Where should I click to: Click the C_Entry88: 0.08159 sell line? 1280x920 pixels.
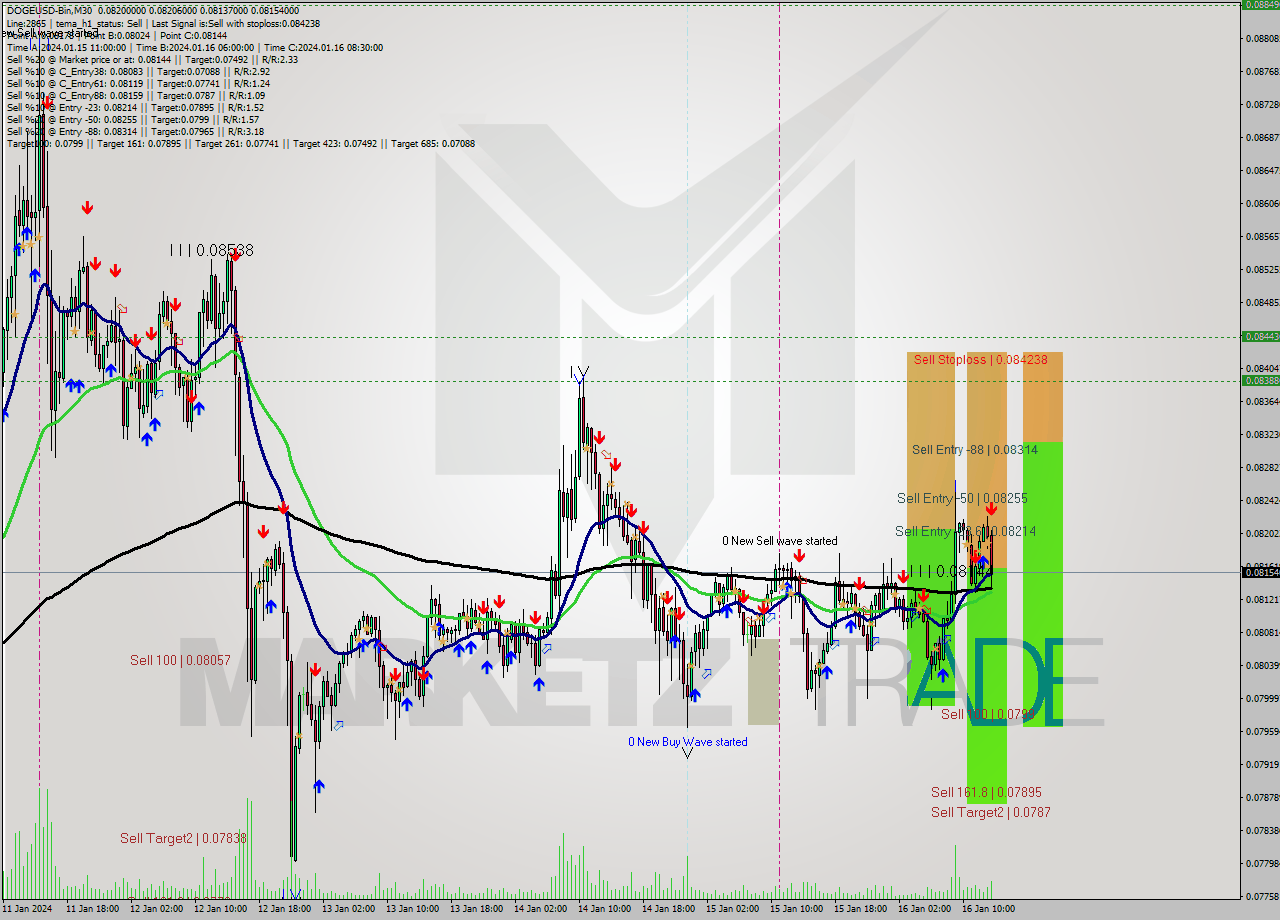click(136, 95)
